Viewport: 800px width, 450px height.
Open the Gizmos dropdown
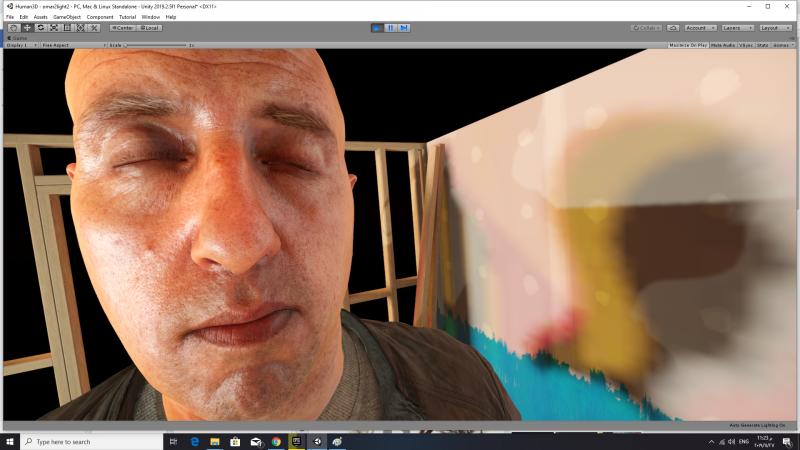(x=782, y=45)
